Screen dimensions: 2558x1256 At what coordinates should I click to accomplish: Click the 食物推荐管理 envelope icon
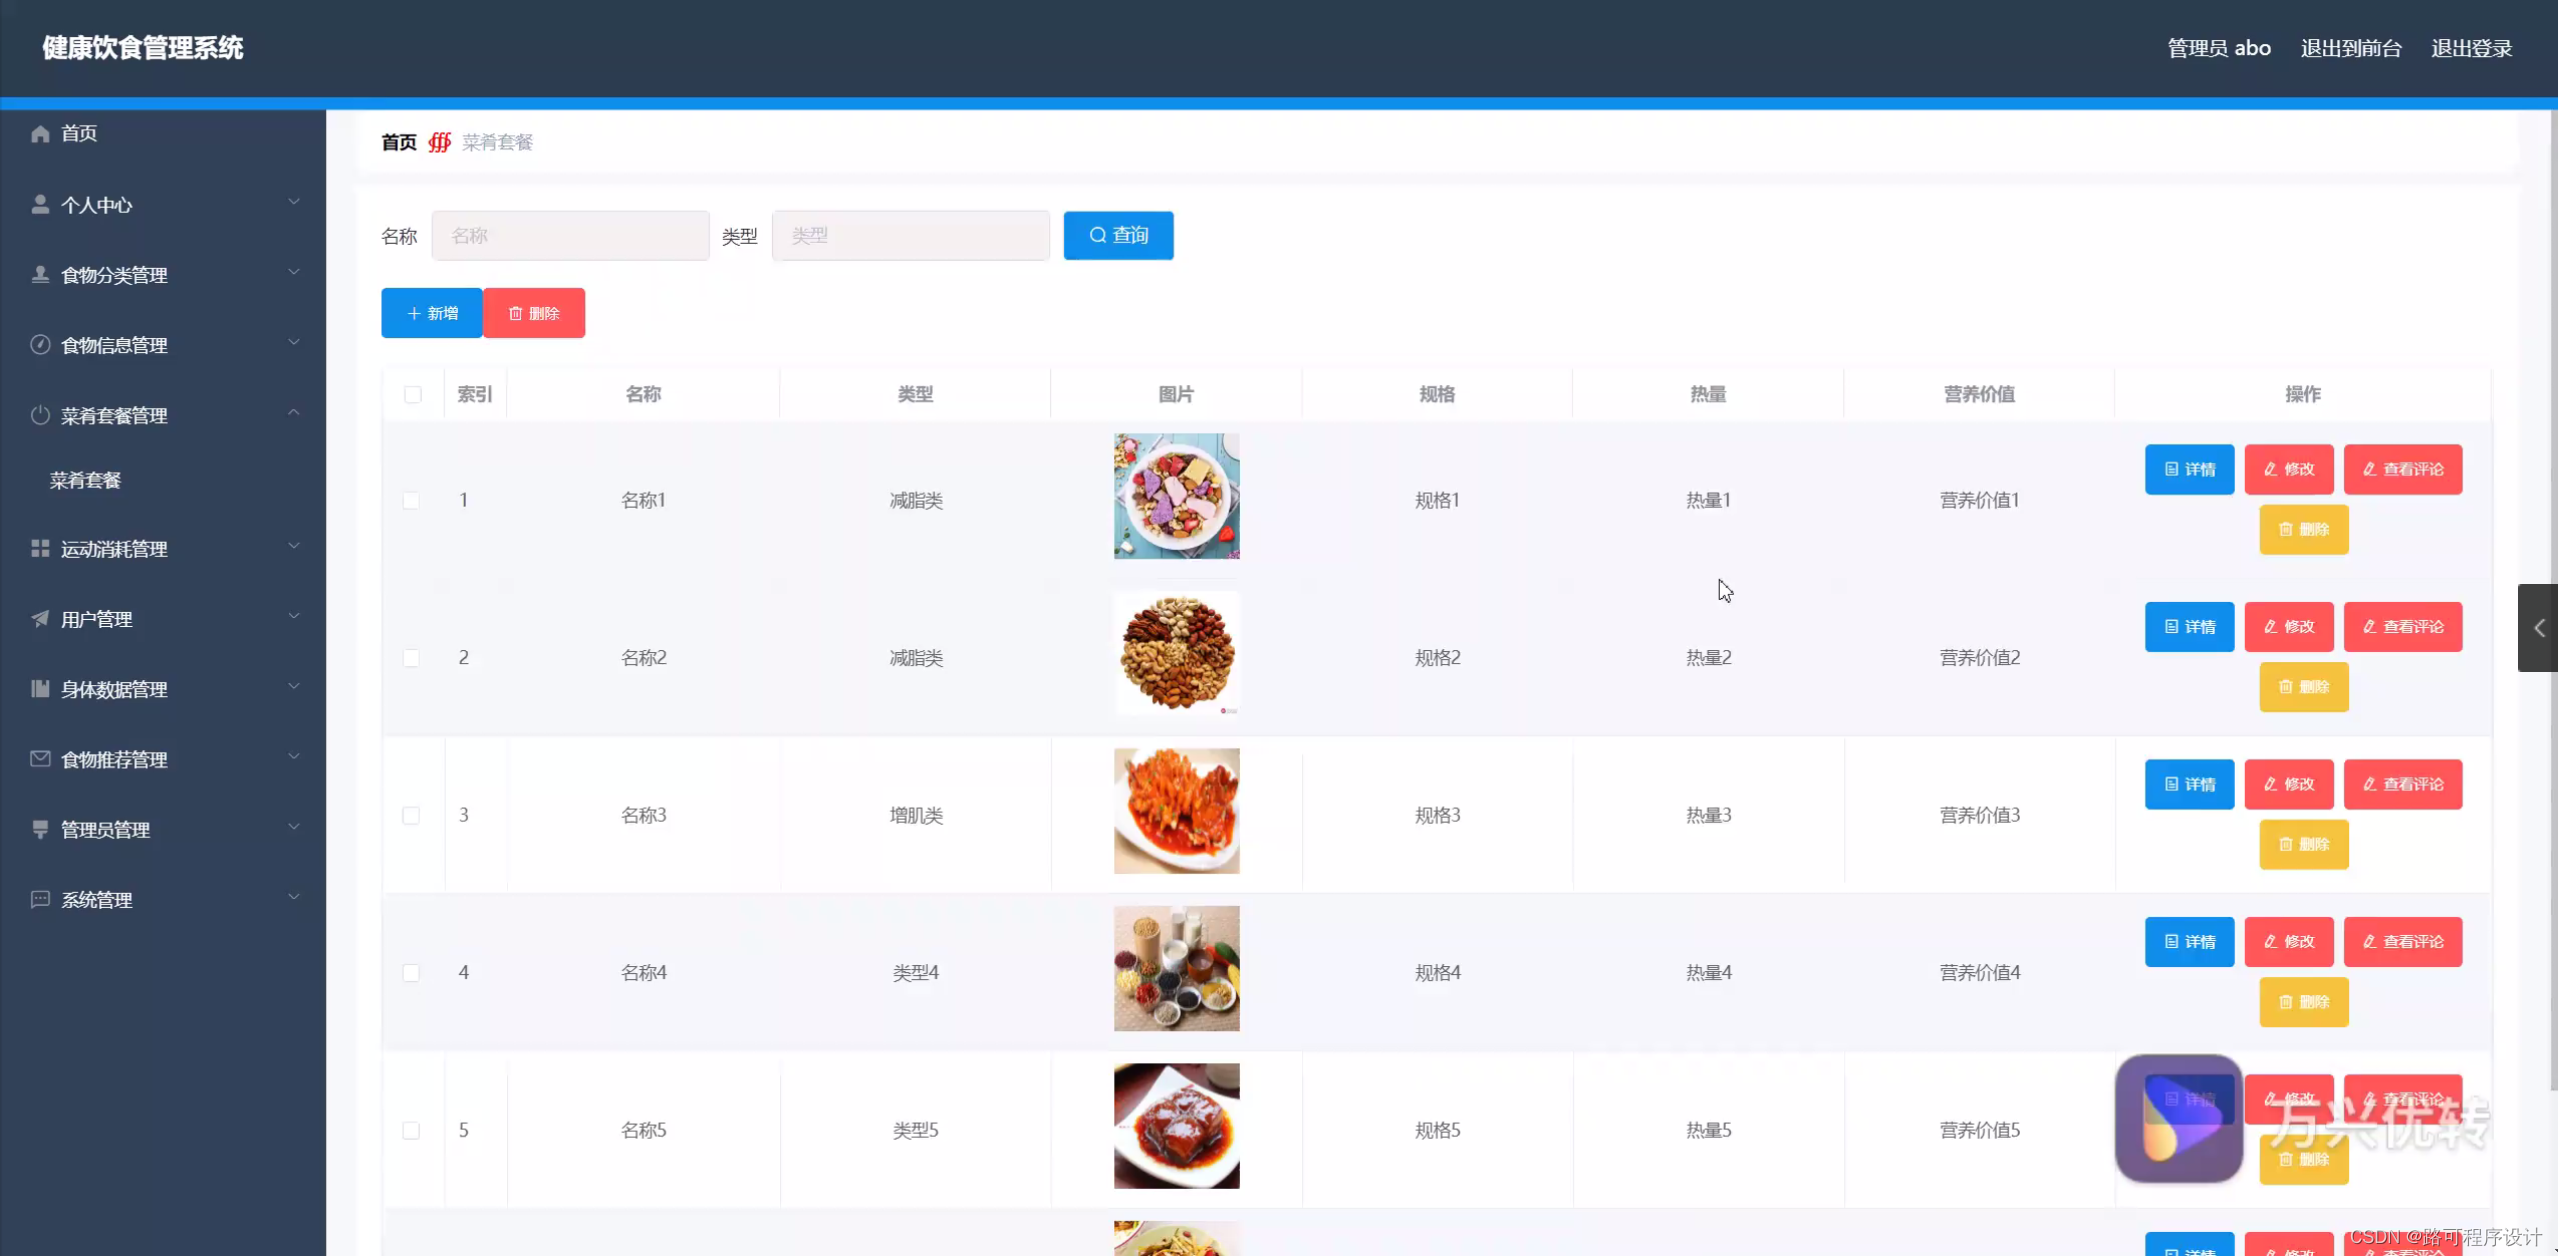(40, 758)
